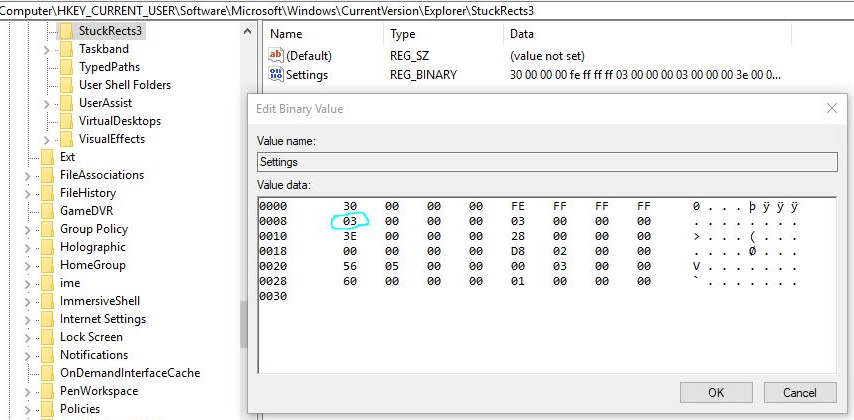Click the Internet Settings folder icon
This screenshot has width=854, height=420.
[48, 319]
